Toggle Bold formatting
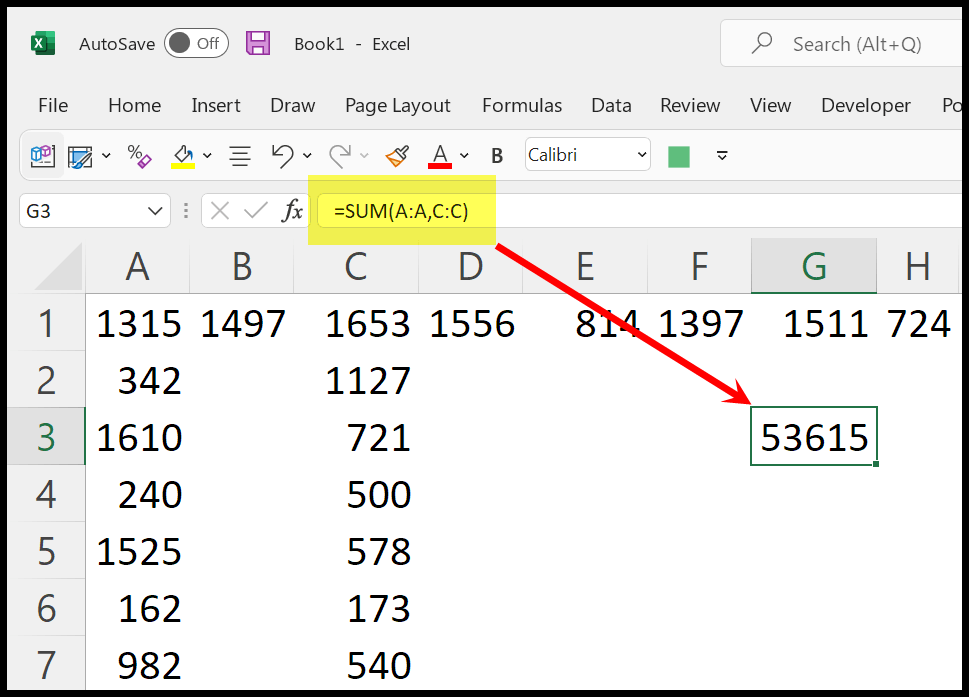 497,156
